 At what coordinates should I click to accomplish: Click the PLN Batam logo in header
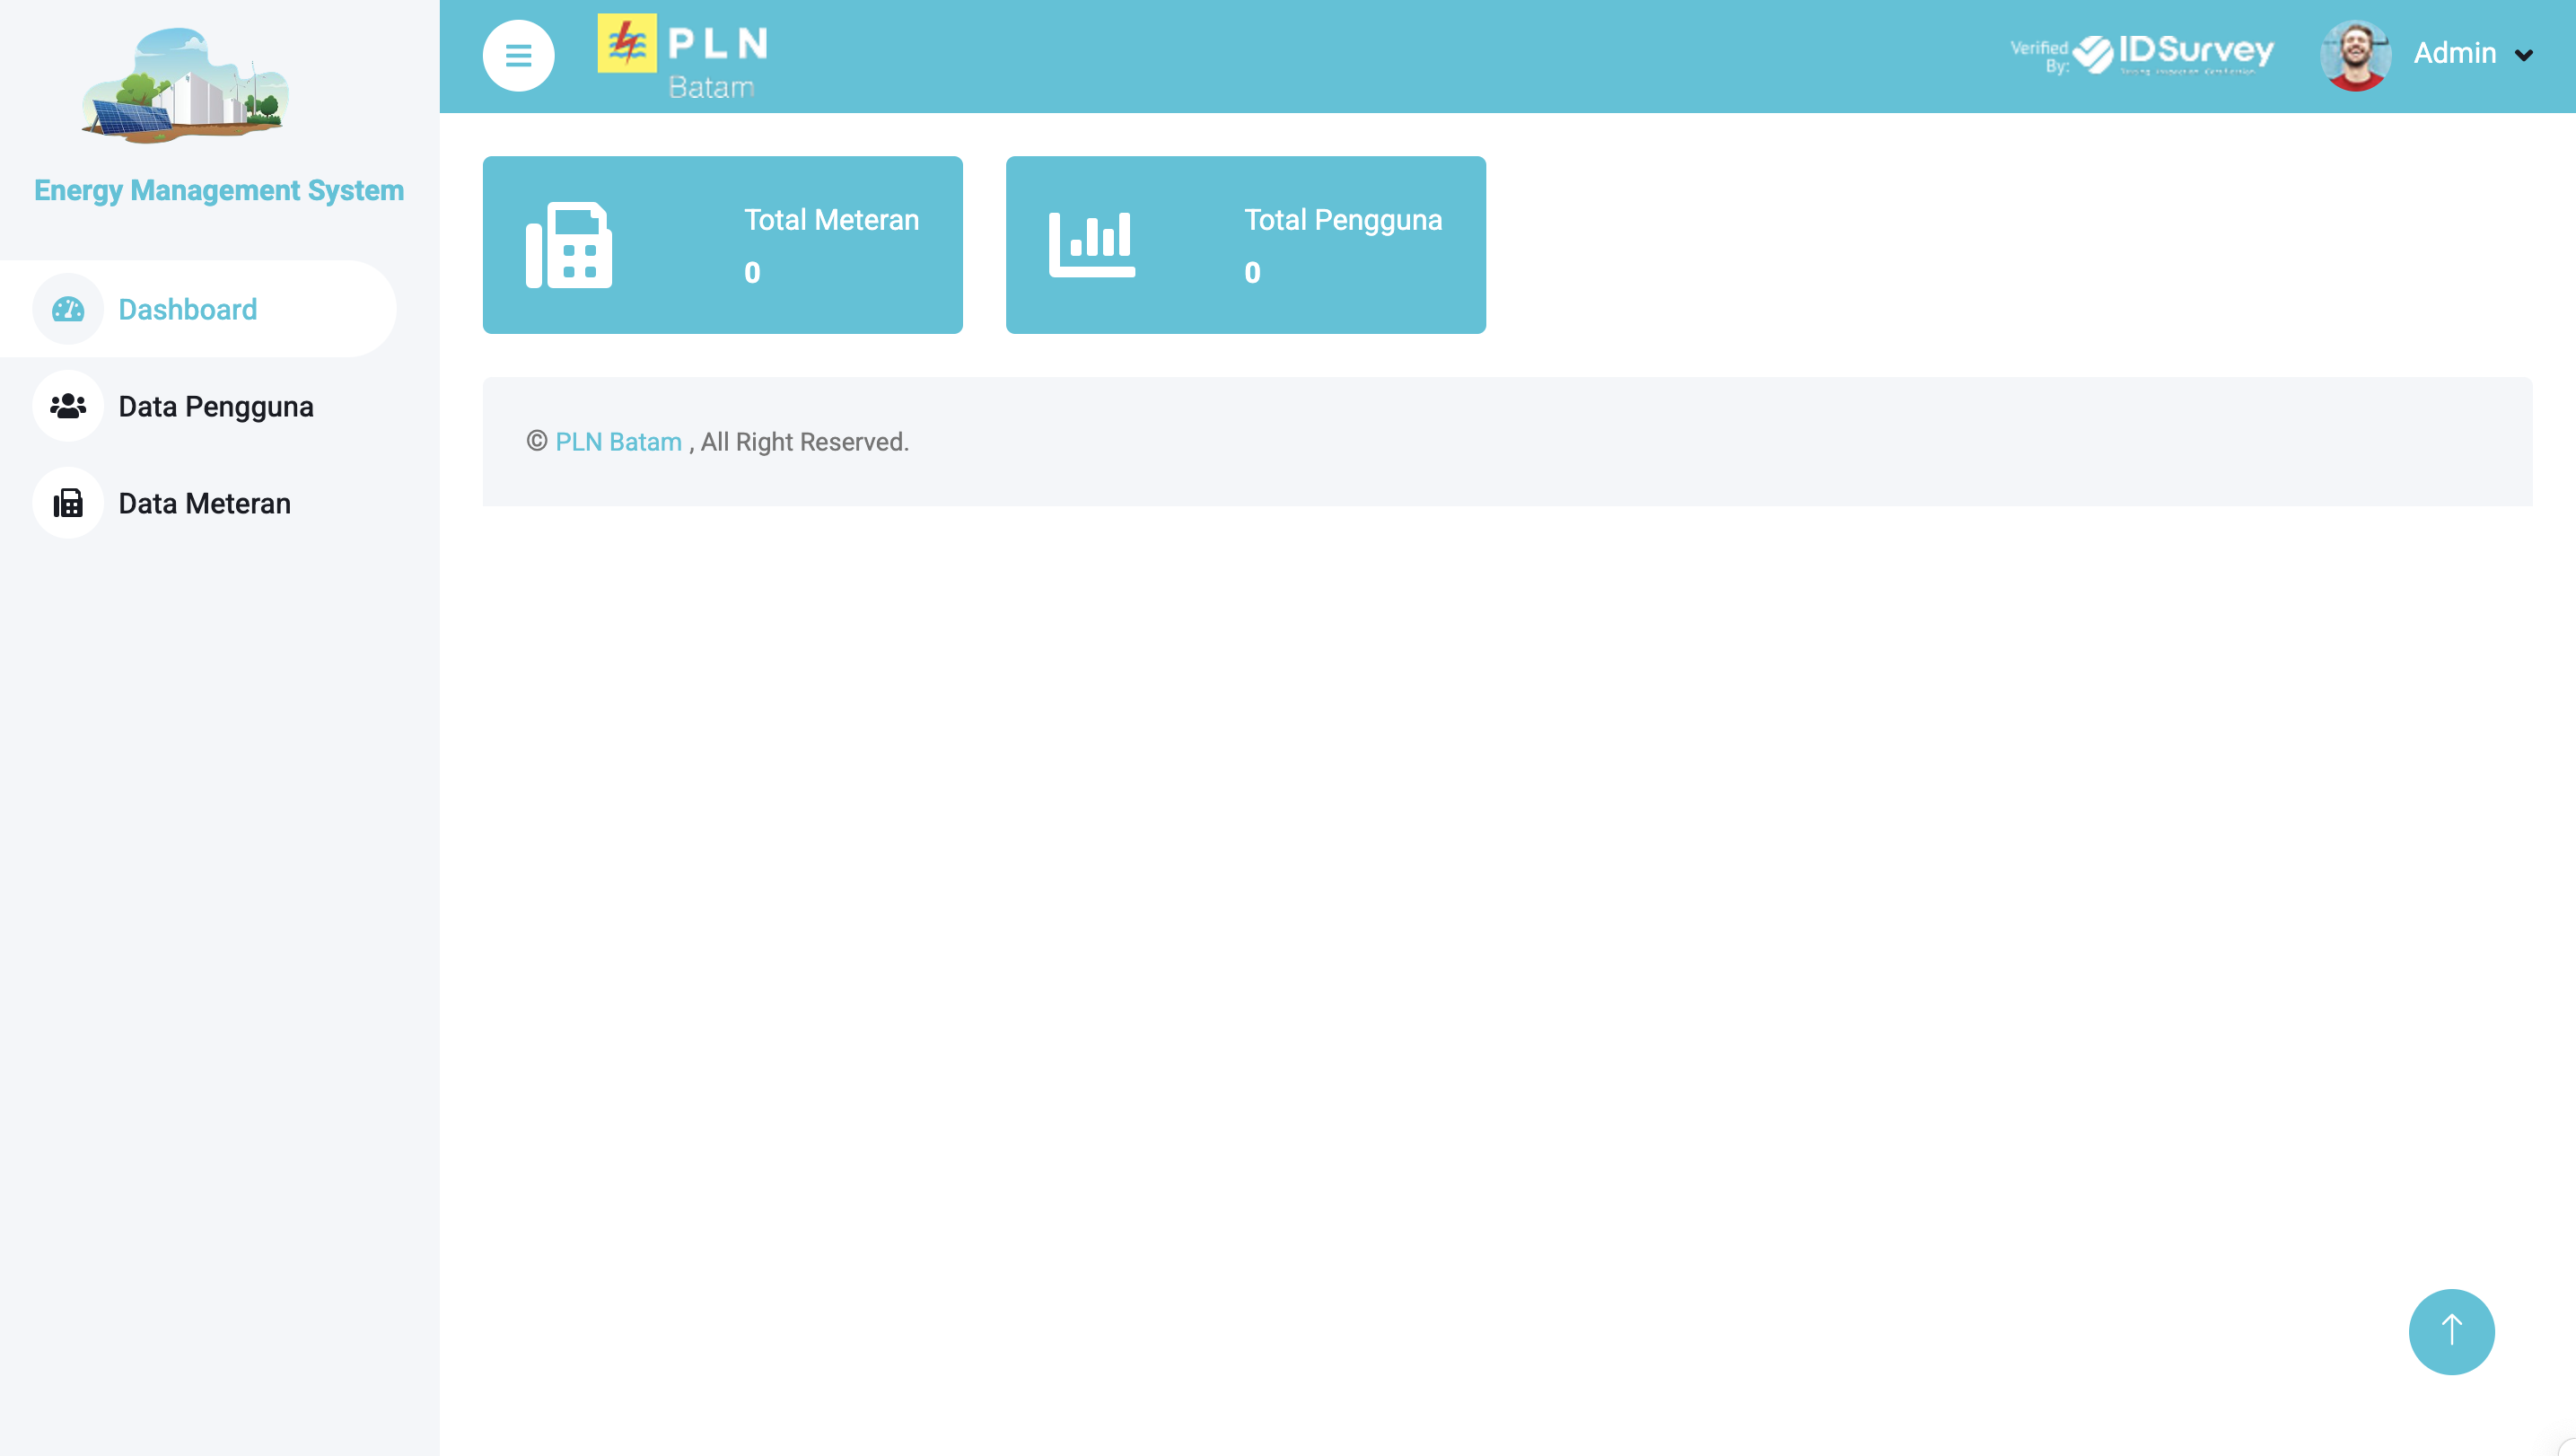(684, 56)
